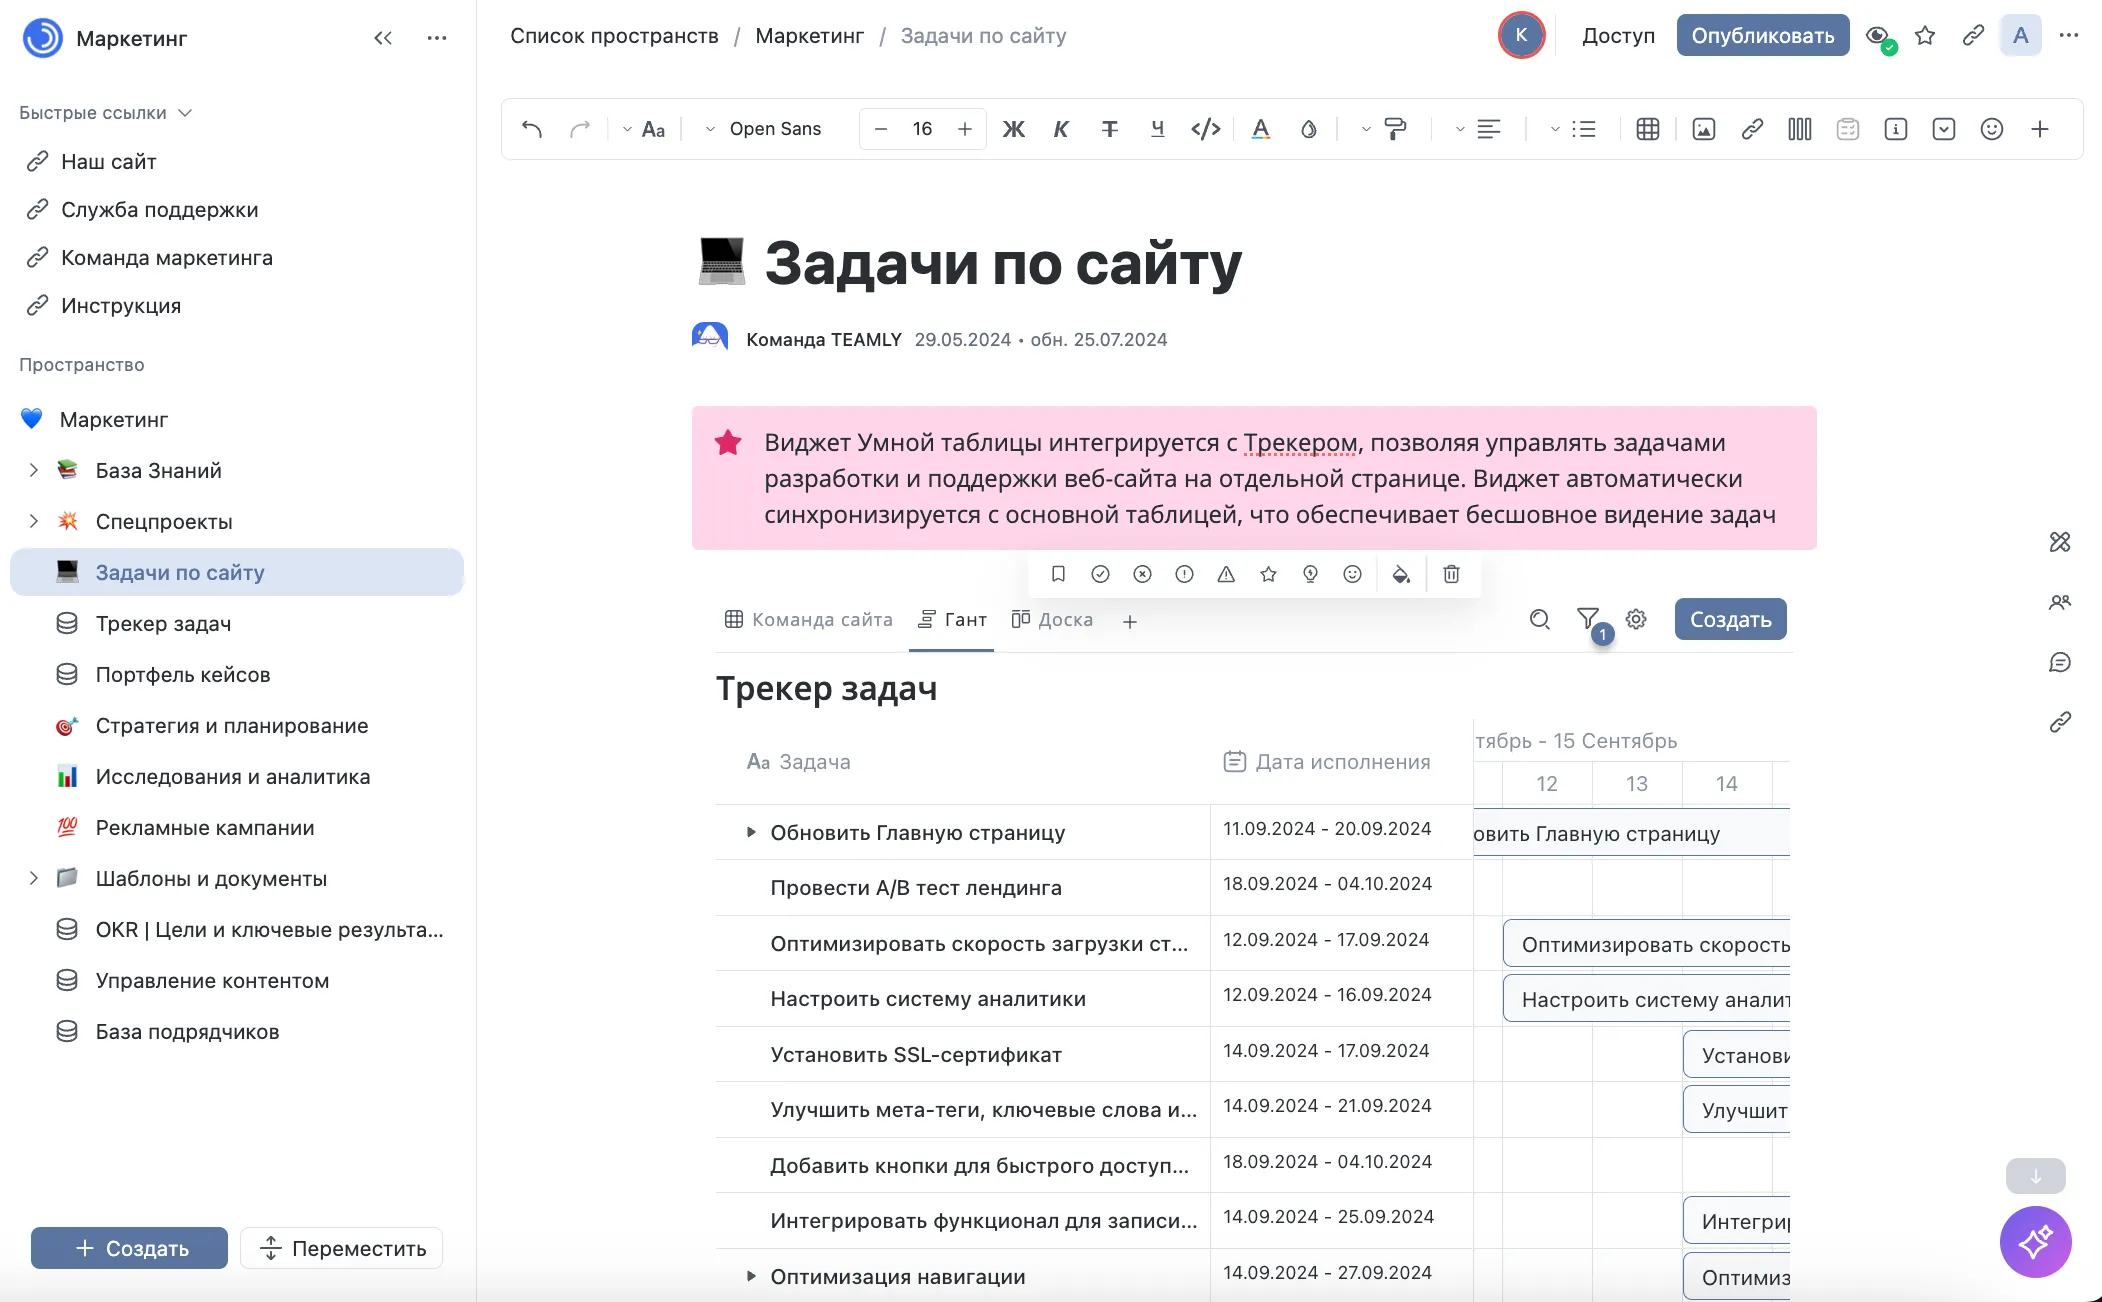This screenshot has height=1302, width=2102.
Task: Expand the Обновить Главную страницу task row
Action: (x=751, y=832)
